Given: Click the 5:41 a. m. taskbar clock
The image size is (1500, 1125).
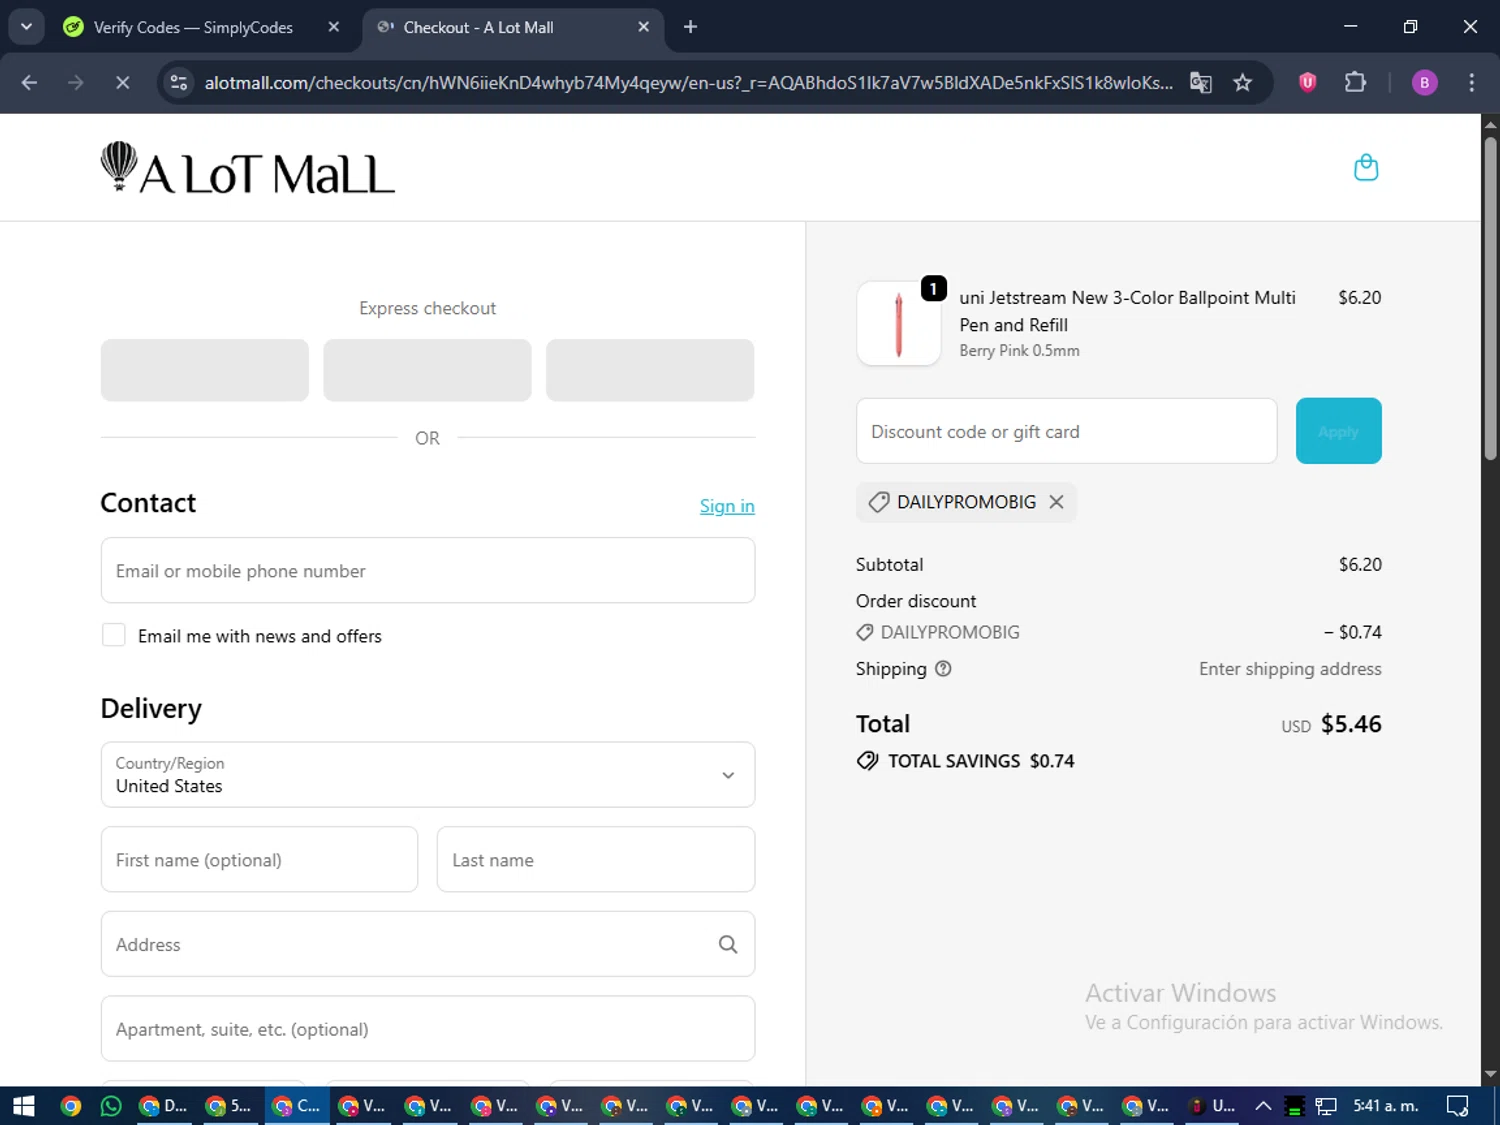Looking at the screenshot, I should point(1385,1106).
